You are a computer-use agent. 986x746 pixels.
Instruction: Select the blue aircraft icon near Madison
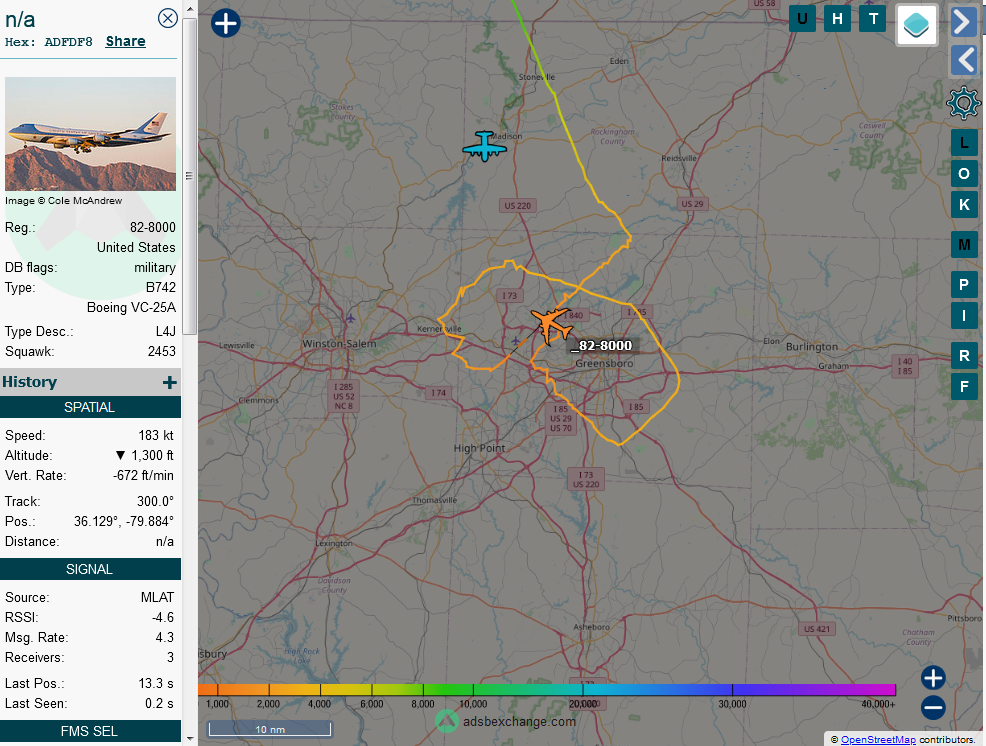pos(484,147)
